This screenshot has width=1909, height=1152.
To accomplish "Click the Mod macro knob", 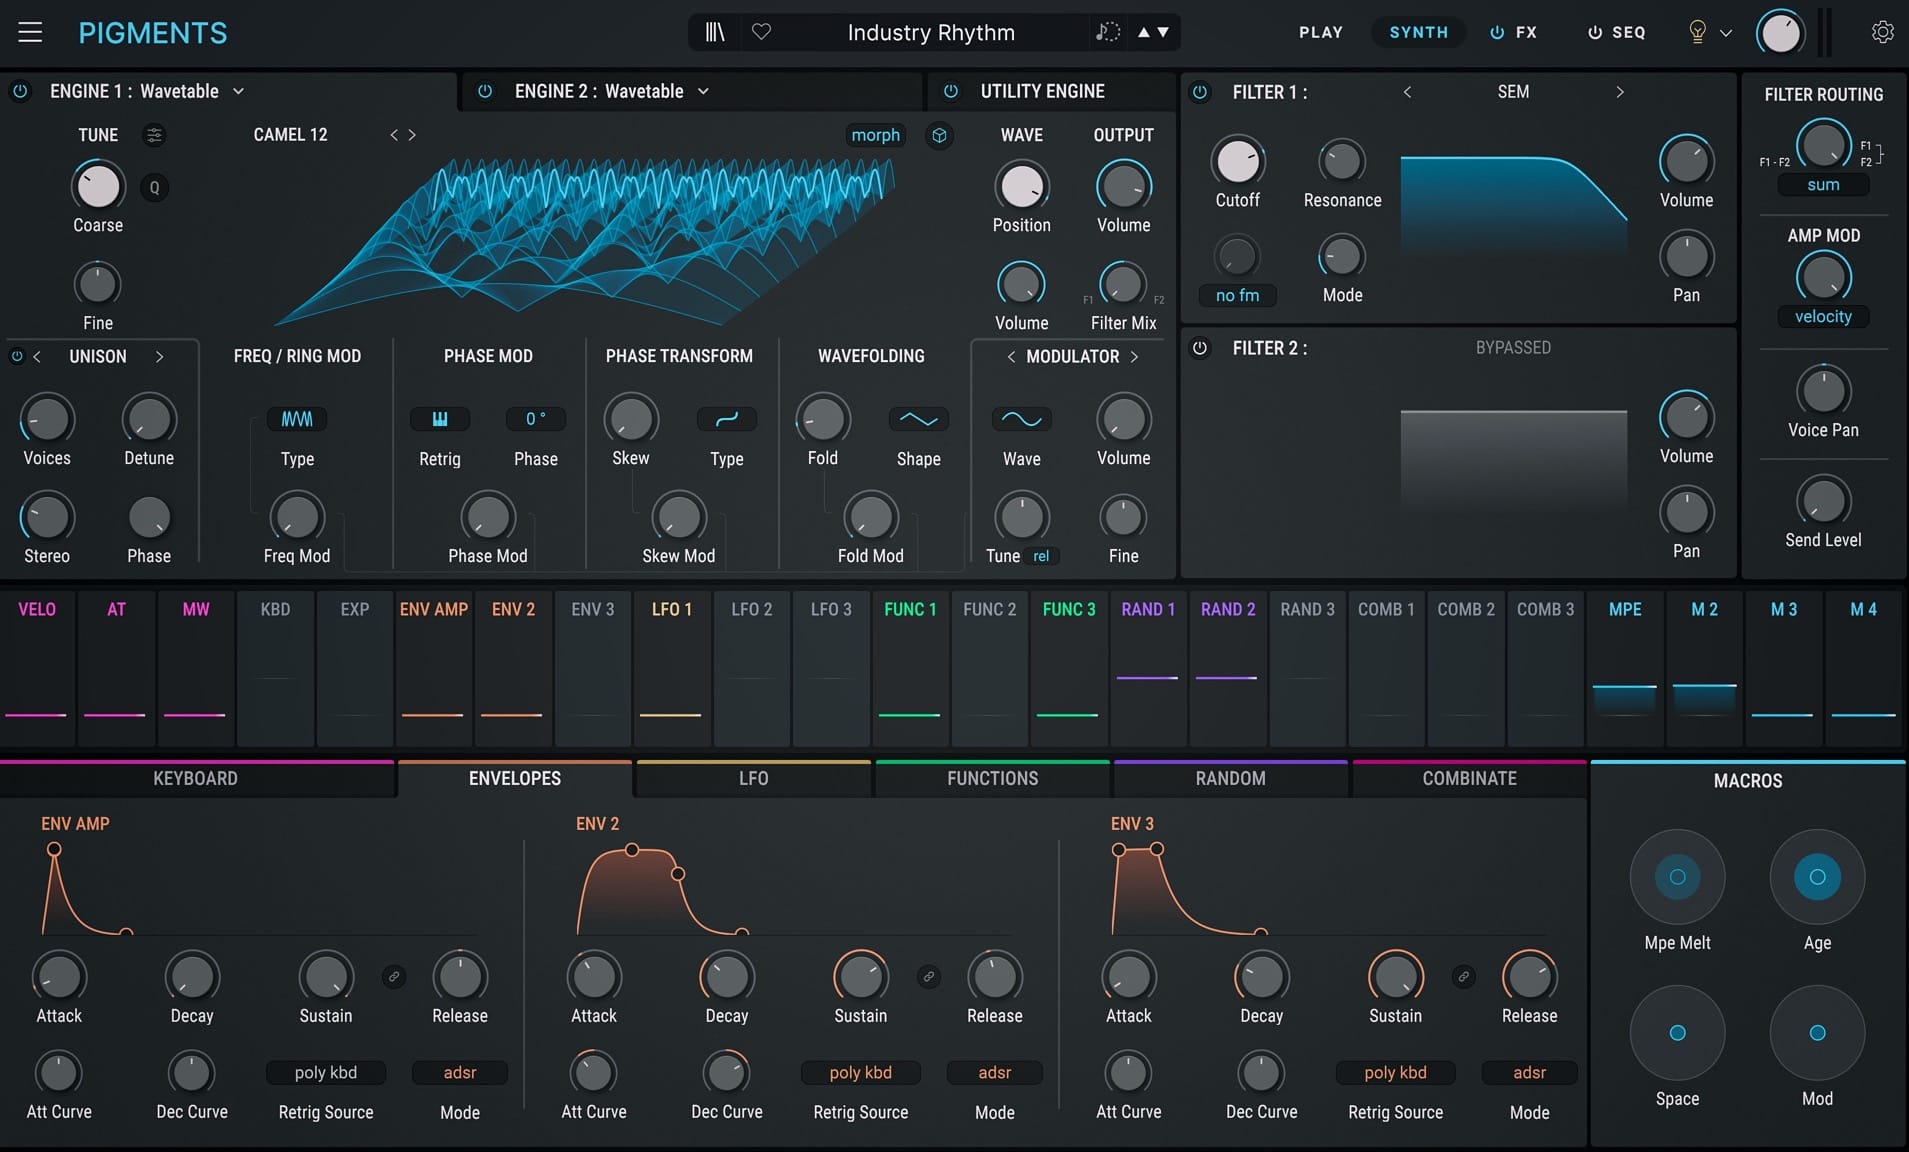I will 1817,1033.
